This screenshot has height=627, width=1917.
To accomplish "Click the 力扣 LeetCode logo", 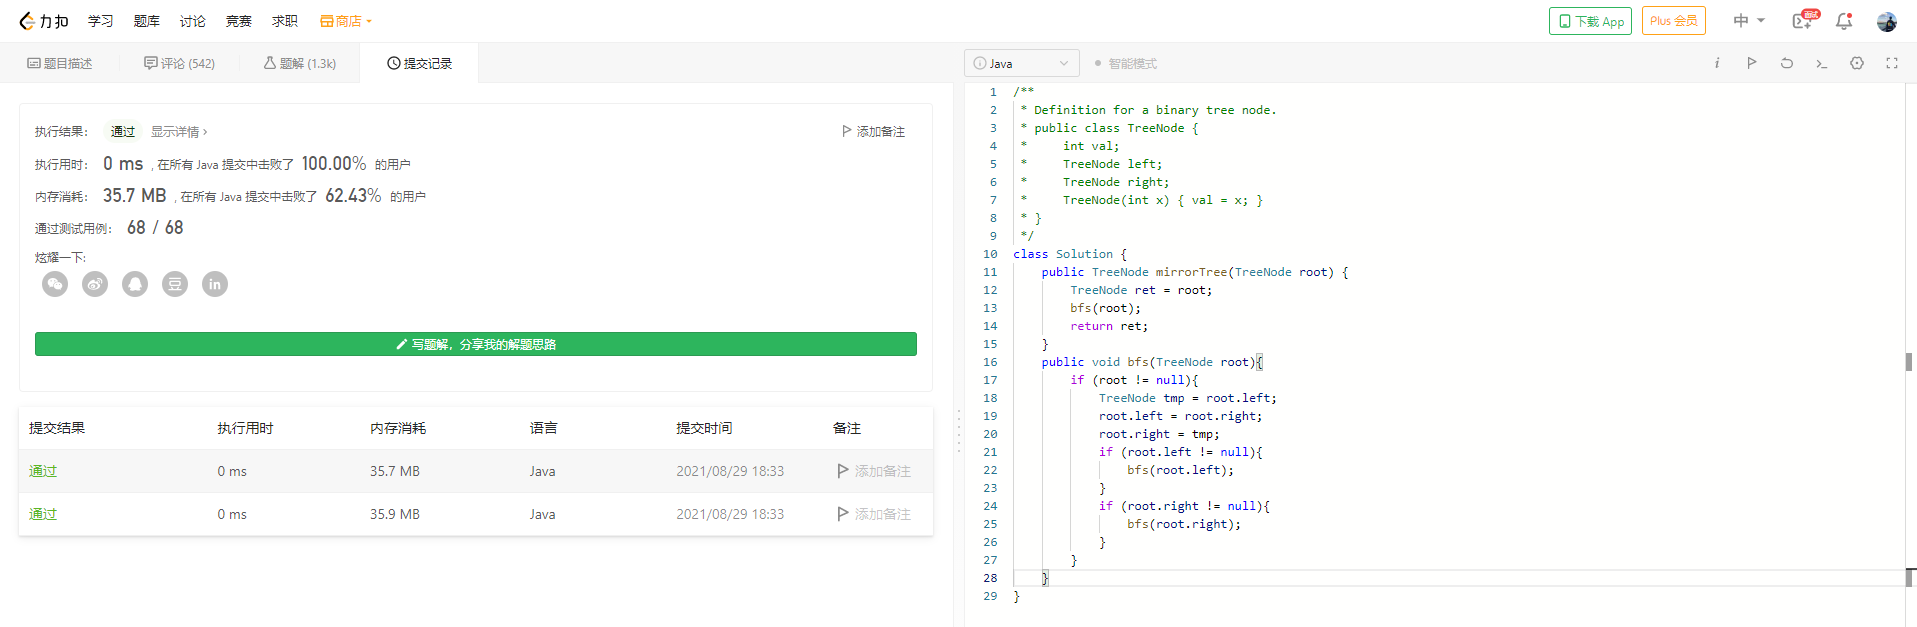I will (44, 21).
